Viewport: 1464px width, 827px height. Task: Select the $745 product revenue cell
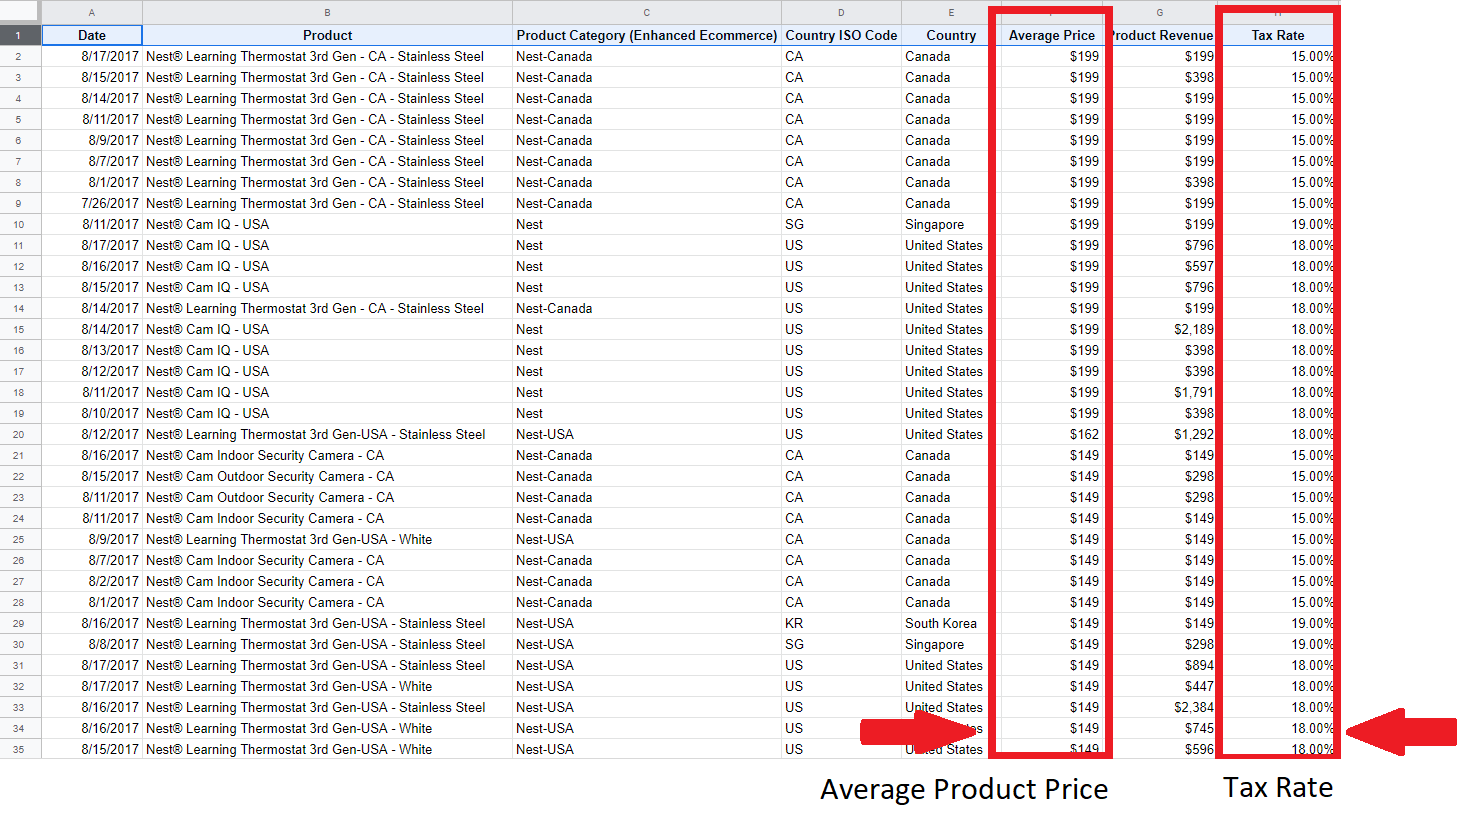1160,728
